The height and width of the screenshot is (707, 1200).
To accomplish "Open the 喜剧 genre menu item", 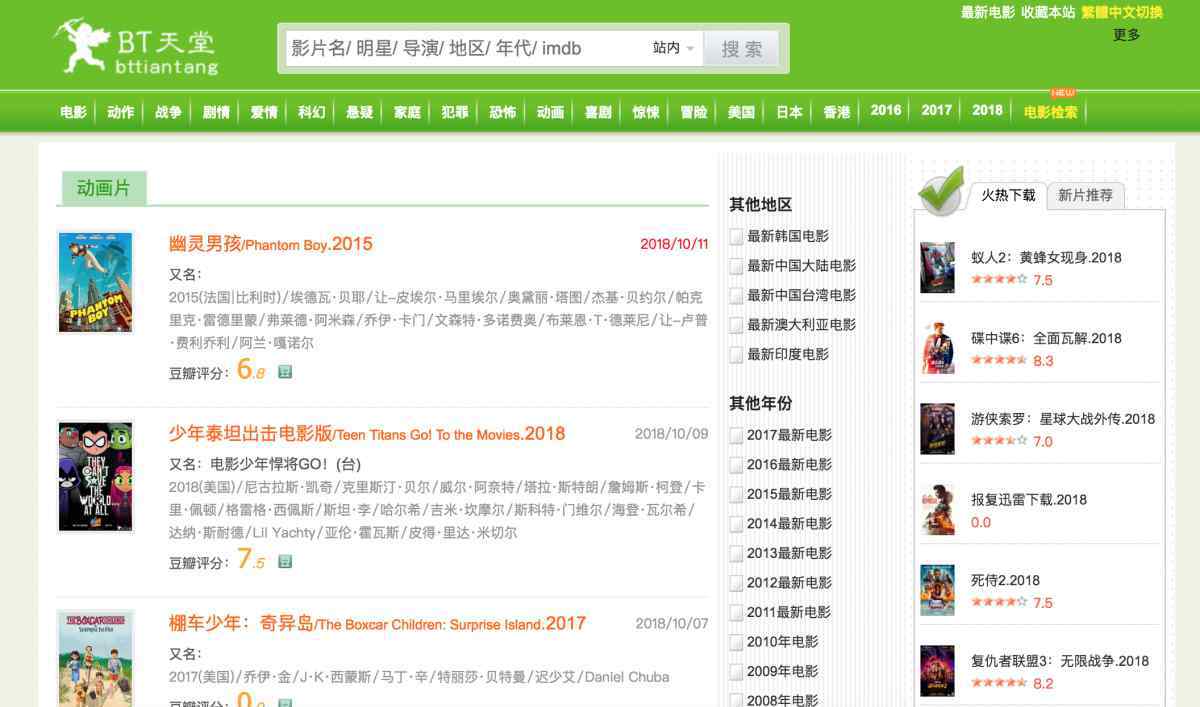I will [x=598, y=112].
